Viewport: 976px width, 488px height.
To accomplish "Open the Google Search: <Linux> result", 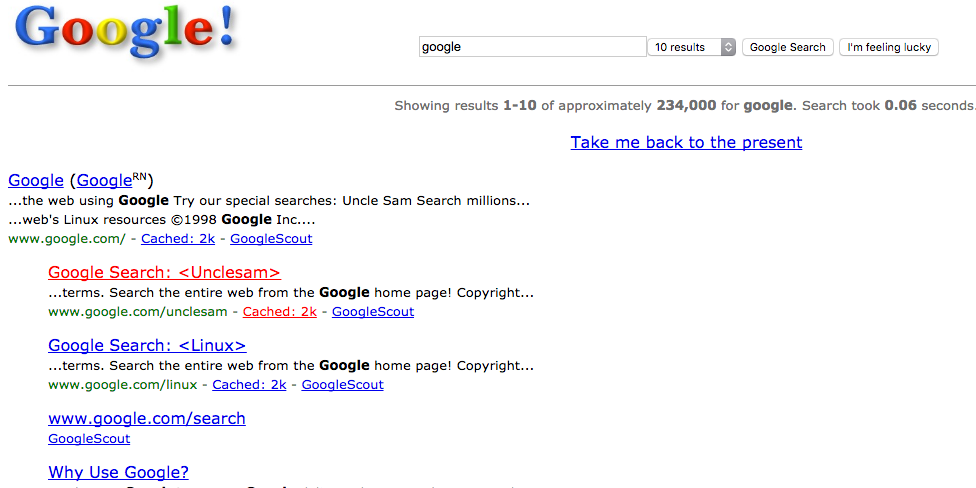I will point(147,345).
